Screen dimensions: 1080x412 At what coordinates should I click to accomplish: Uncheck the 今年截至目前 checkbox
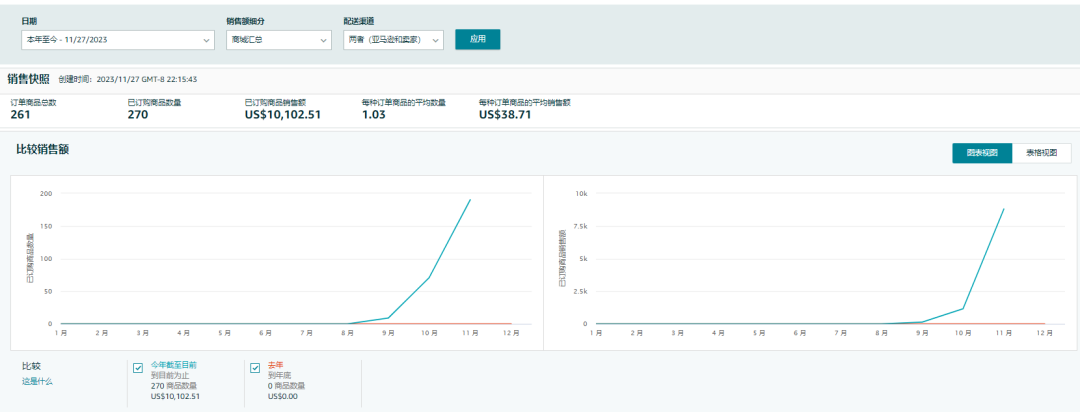click(138, 368)
